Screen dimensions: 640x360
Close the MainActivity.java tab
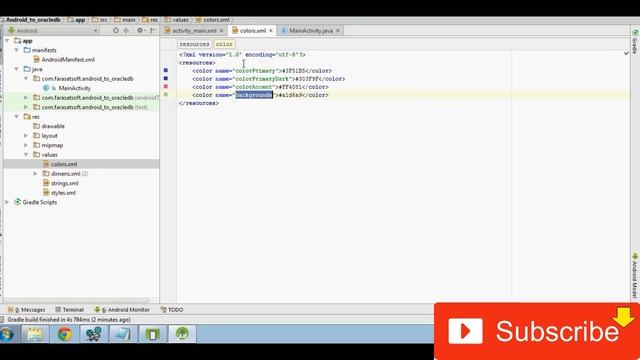point(338,31)
